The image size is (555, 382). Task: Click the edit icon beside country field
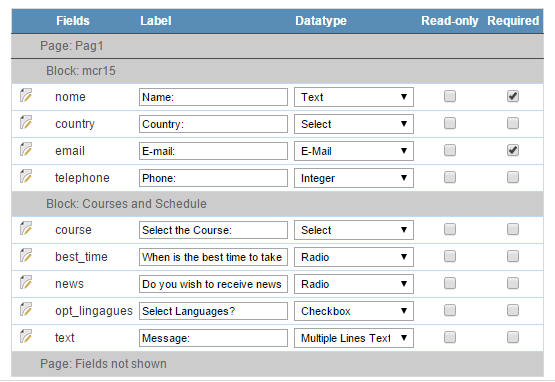click(x=26, y=122)
